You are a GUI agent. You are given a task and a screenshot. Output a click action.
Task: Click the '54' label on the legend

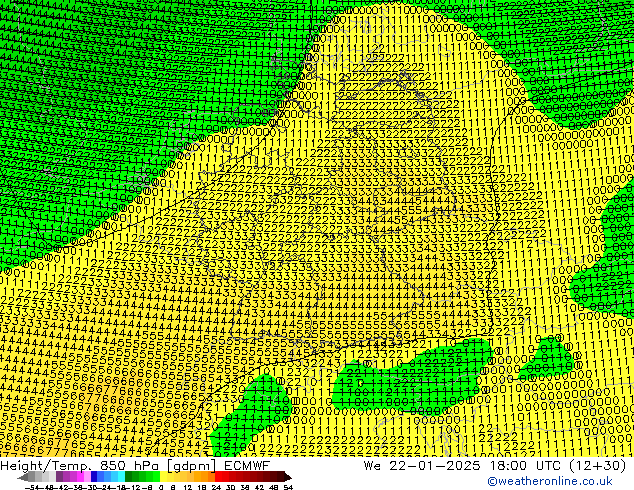coord(288,487)
